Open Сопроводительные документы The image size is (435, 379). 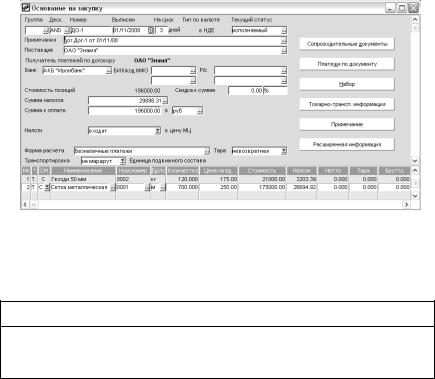pyautogui.click(x=347, y=44)
